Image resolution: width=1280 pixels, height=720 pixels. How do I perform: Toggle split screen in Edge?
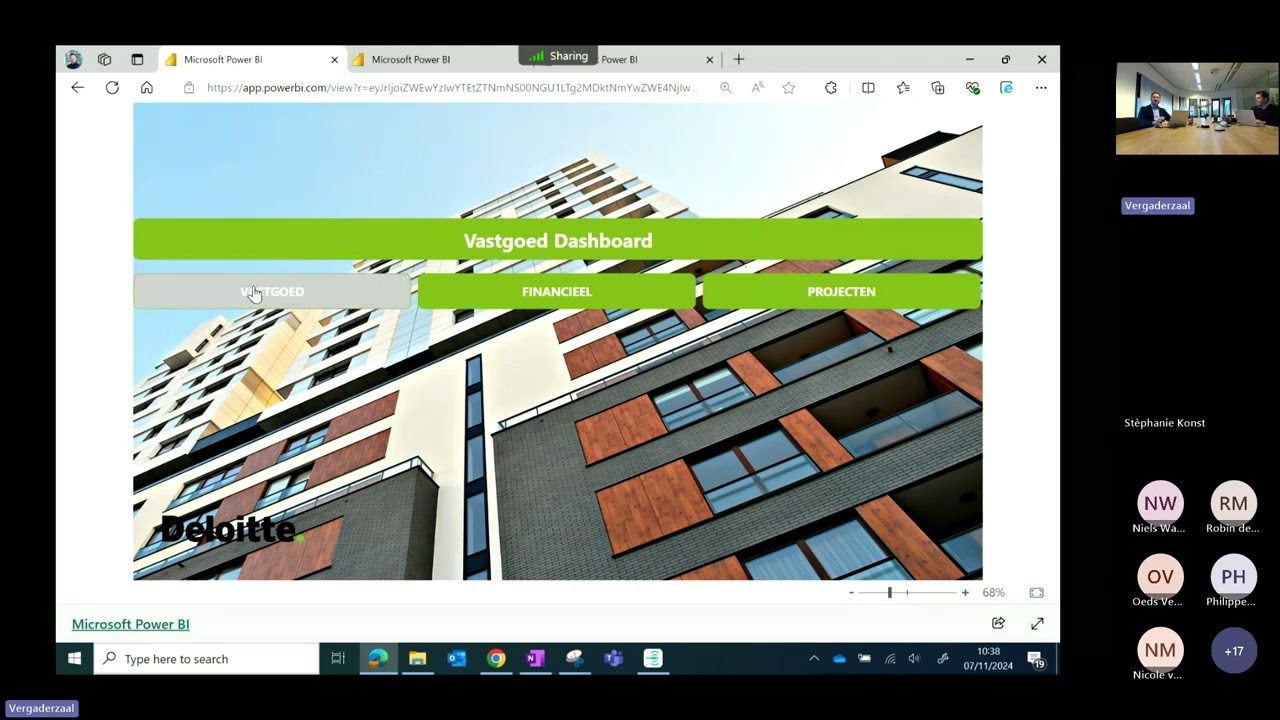point(868,88)
